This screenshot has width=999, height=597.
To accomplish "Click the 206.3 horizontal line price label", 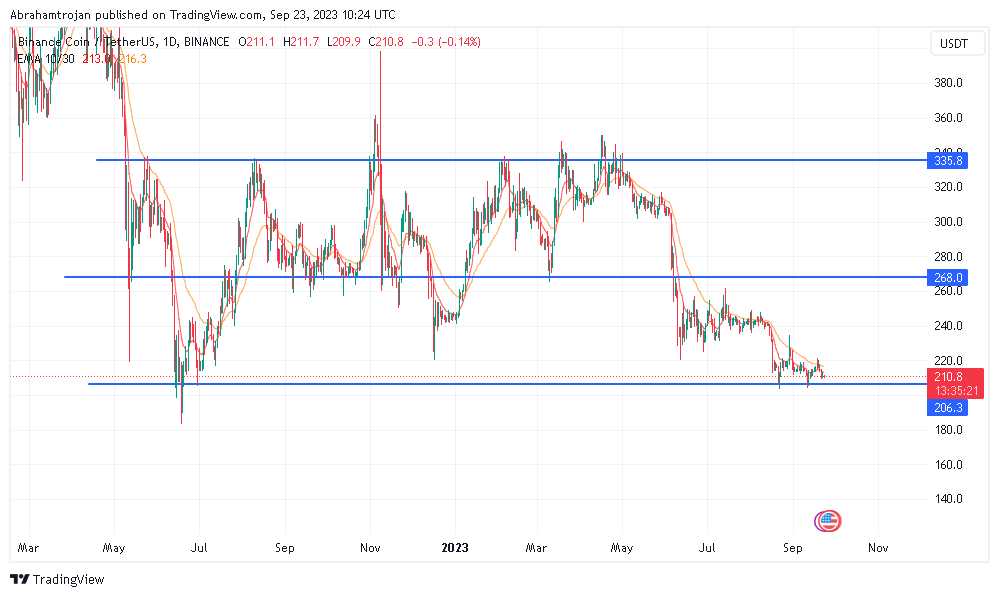I will (947, 408).
